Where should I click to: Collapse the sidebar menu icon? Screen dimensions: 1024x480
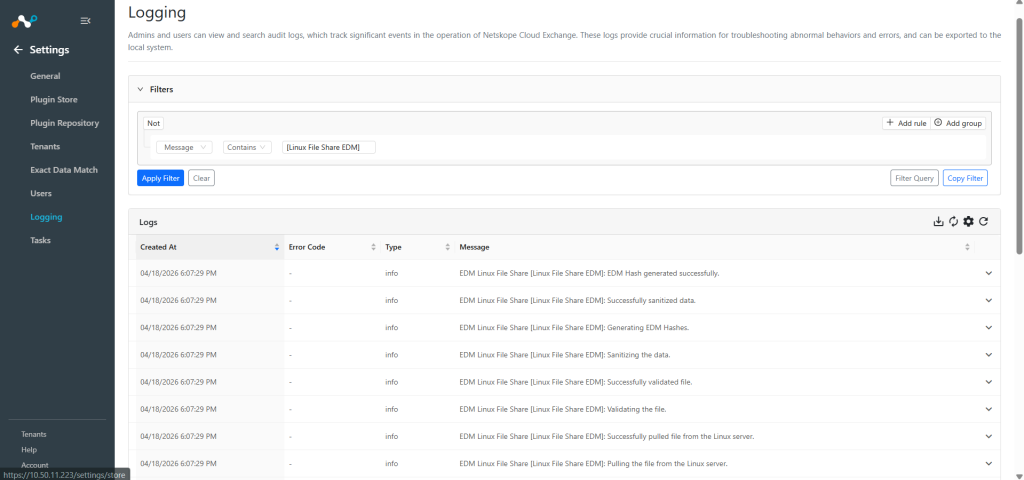click(x=85, y=21)
